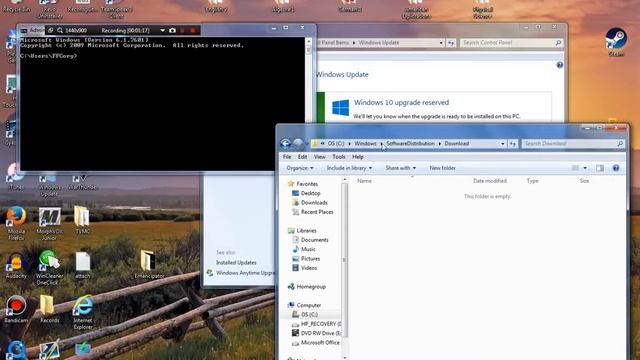Select Favorites in navigation pane
The height and width of the screenshot is (360, 640).
tap(303, 184)
